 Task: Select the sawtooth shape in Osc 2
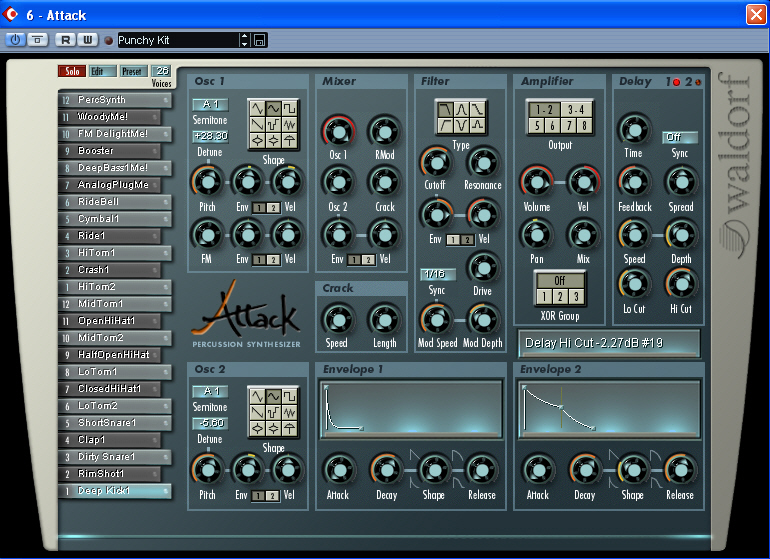(x=257, y=412)
